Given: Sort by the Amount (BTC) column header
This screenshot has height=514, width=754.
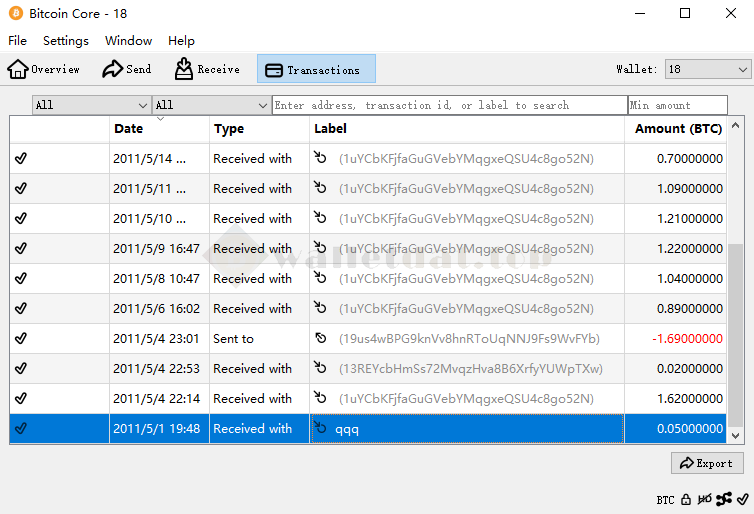Looking at the screenshot, I should click(678, 129).
